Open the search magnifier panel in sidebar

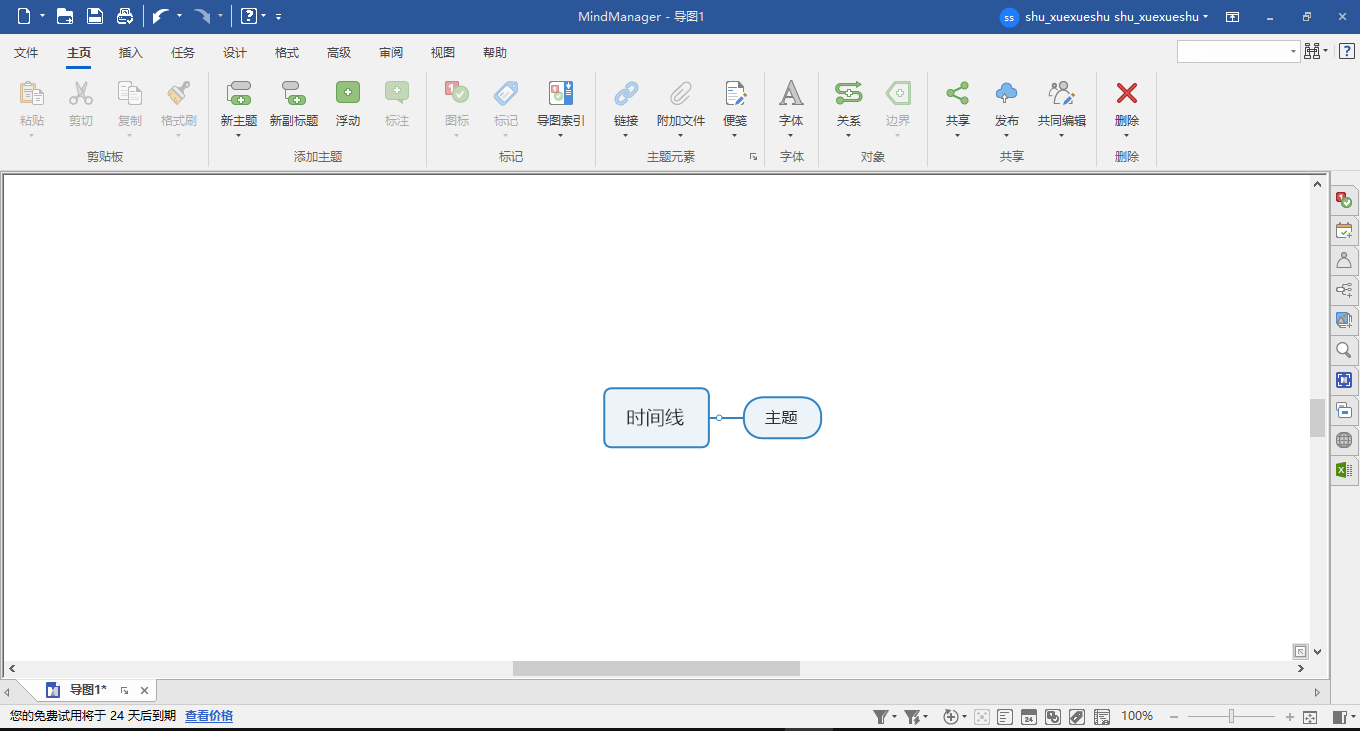(x=1344, y=350)
